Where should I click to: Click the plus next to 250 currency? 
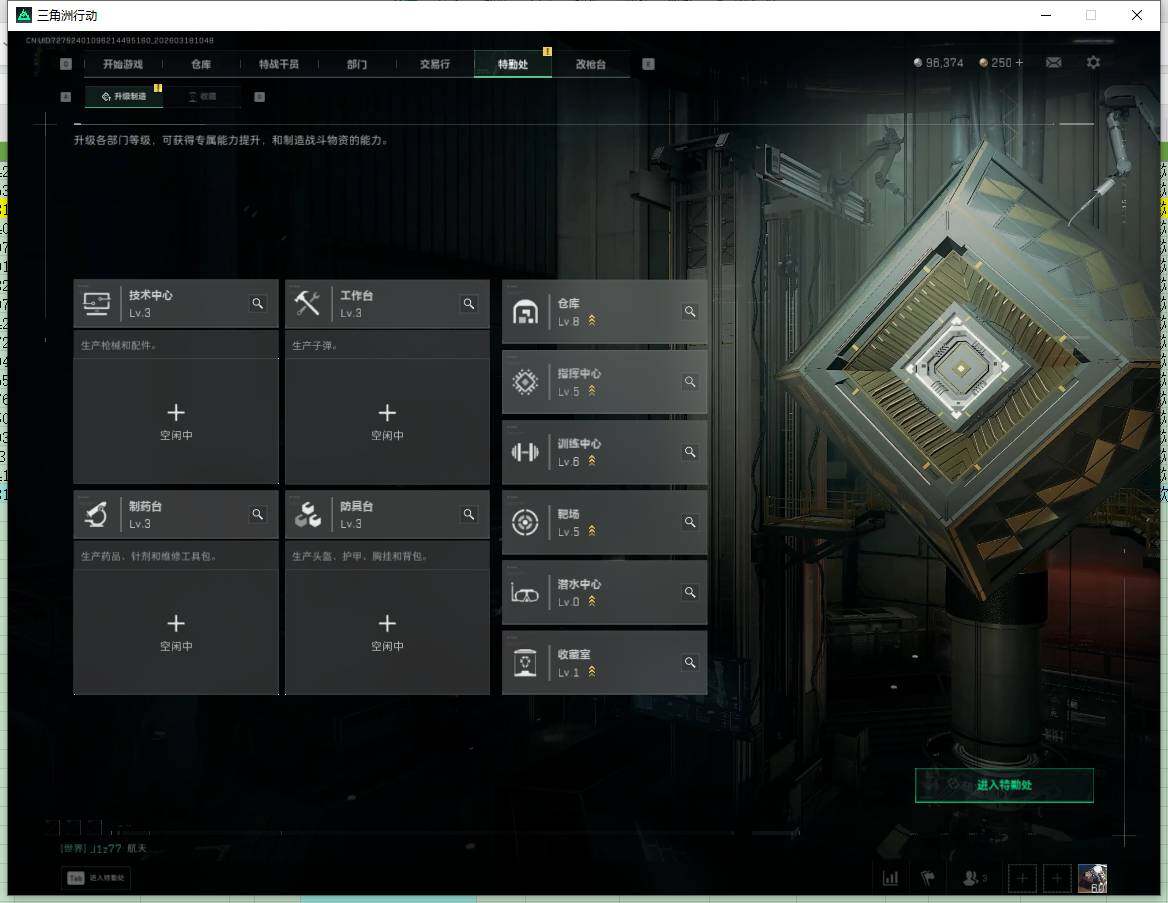pyautogui.click(x=1019, y=63)
